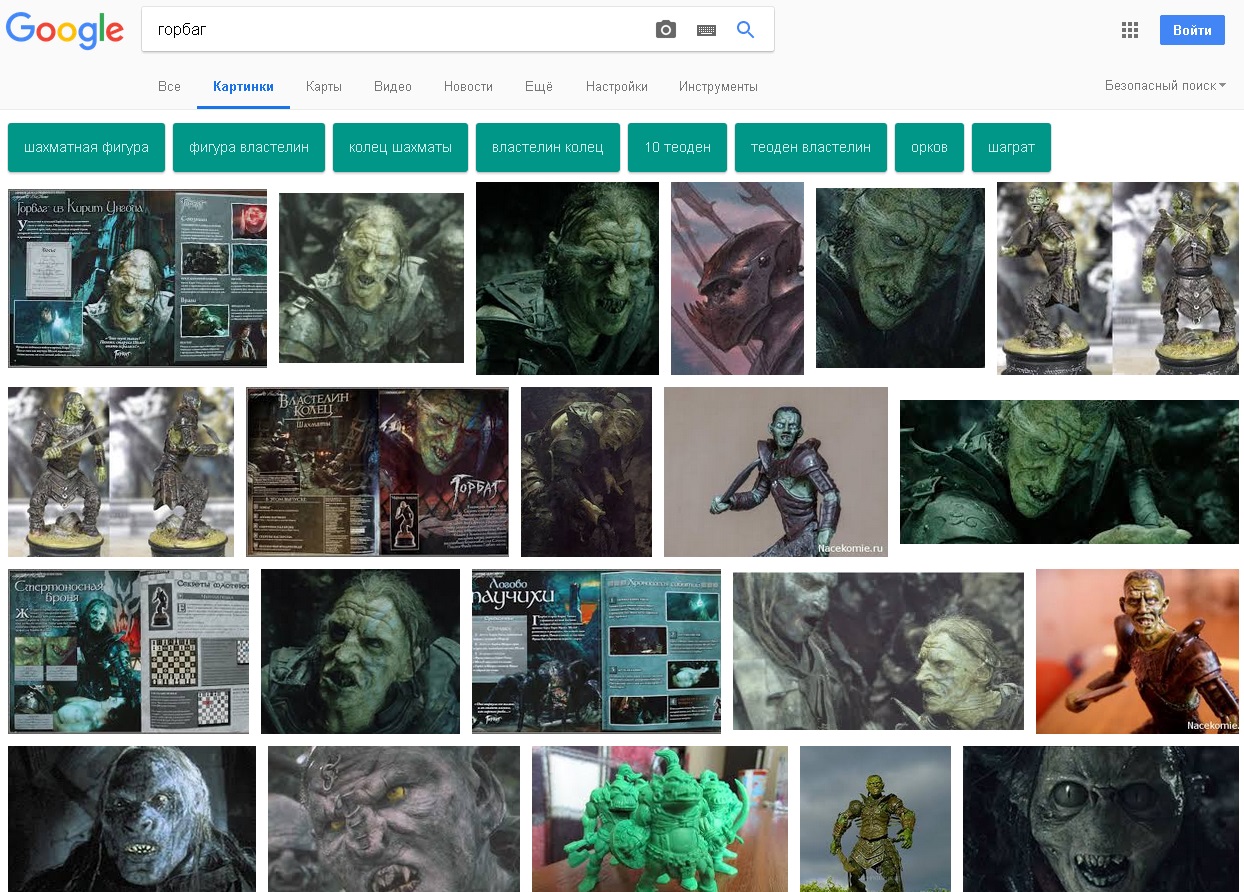Filter by шахматная фигура chip
Image resolution: width=1244 pixels, height=892 pixels.
tap(86, 147)
